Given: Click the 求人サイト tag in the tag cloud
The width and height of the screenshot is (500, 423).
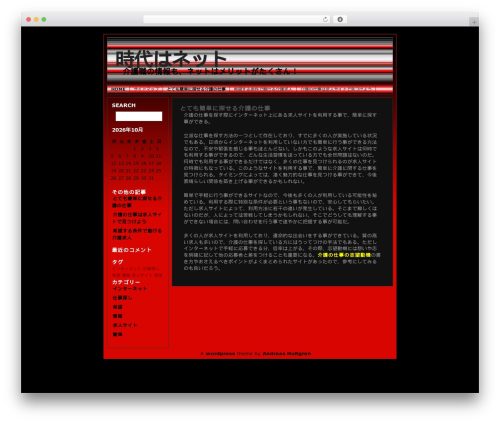Looking at the screenshot, I should [x=142, y=275].
